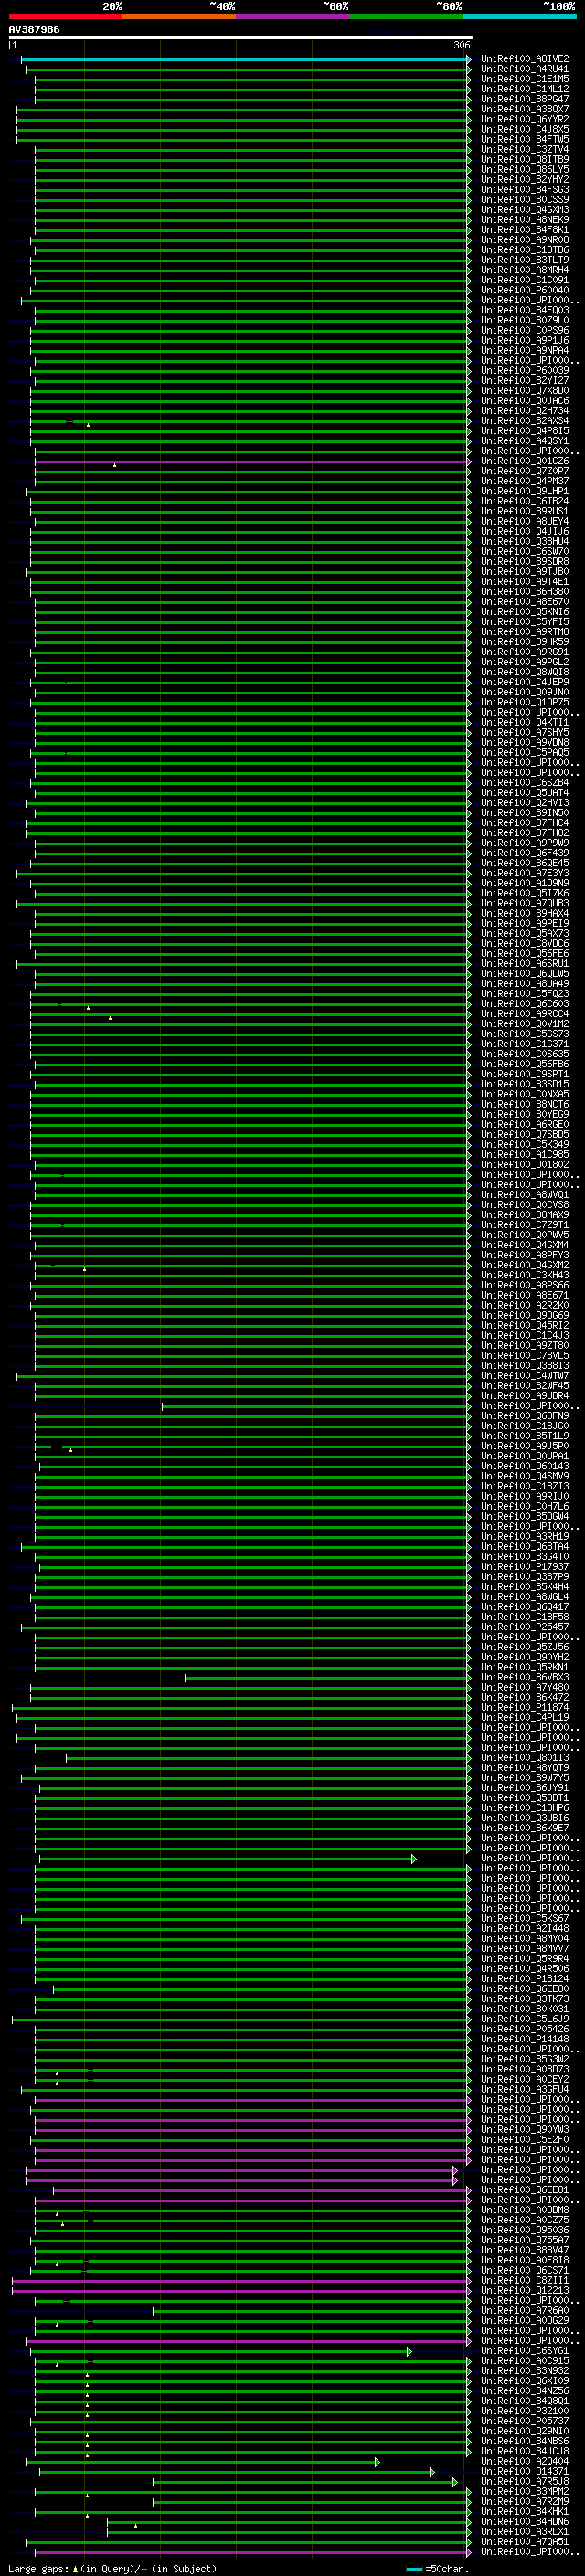Screen dimensions: 585x2576
Task: Click the green ~80% identity legend segment
Action: [x=406, y=16]
